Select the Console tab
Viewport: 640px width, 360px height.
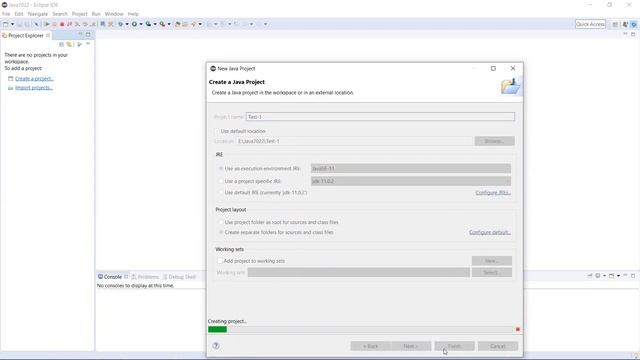pos(113,277)
